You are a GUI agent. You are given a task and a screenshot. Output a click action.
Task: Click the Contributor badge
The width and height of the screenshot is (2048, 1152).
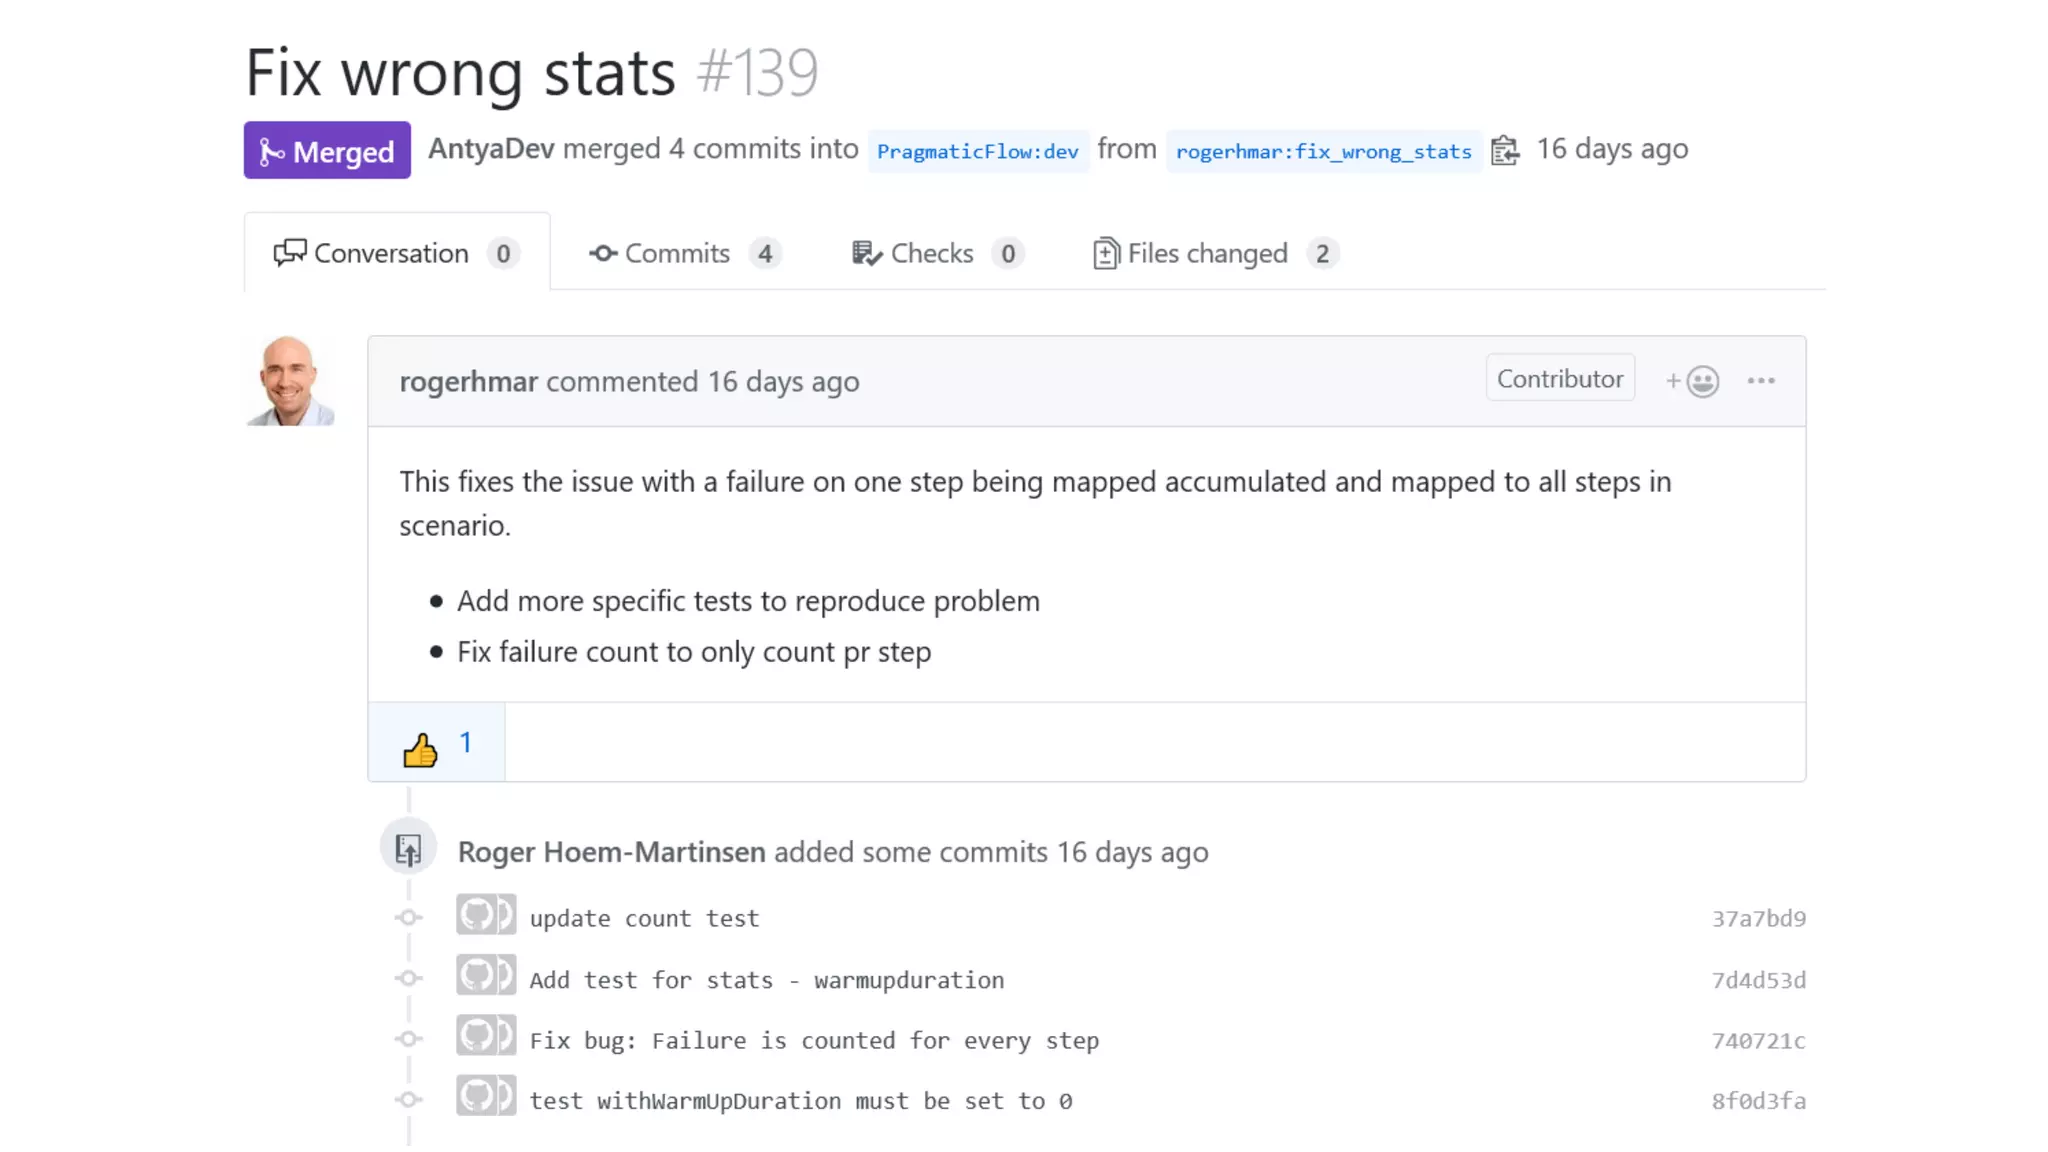(1560, 379)
